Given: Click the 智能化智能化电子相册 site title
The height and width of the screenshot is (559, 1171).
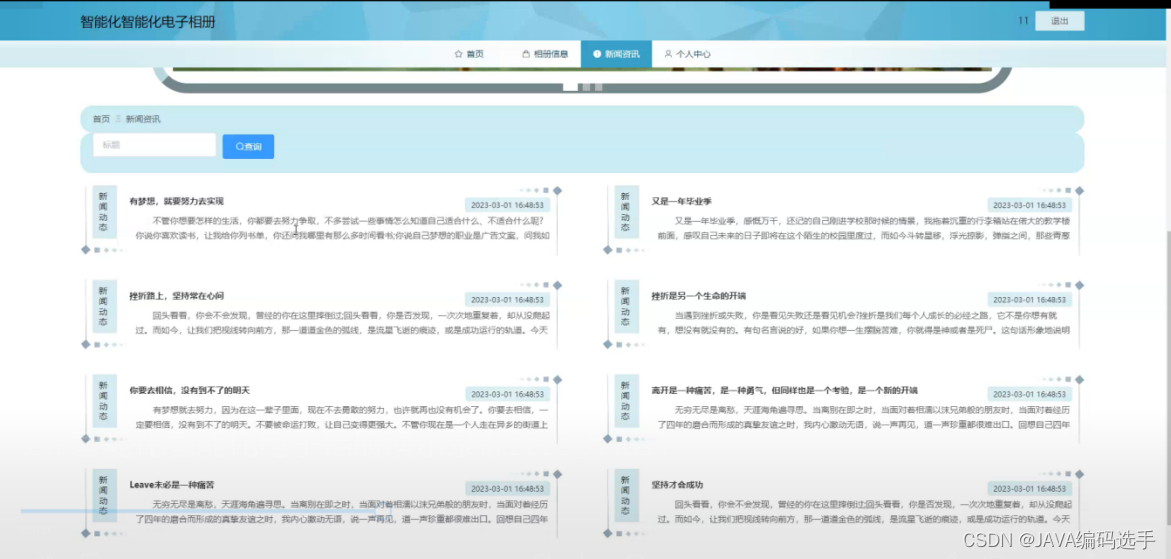Looking at the screenshot, I should (x=148, y=22).
